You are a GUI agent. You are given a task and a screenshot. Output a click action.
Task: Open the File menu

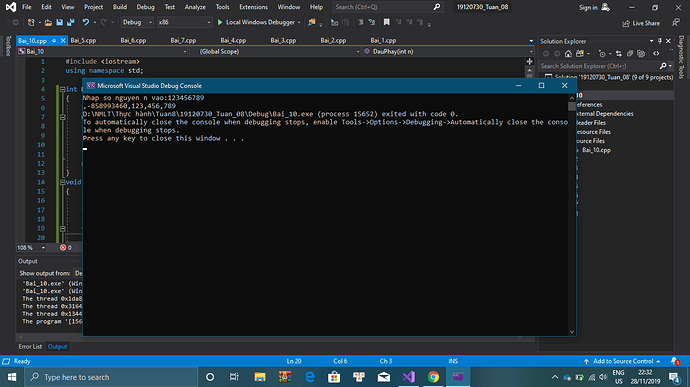(26, 7)
